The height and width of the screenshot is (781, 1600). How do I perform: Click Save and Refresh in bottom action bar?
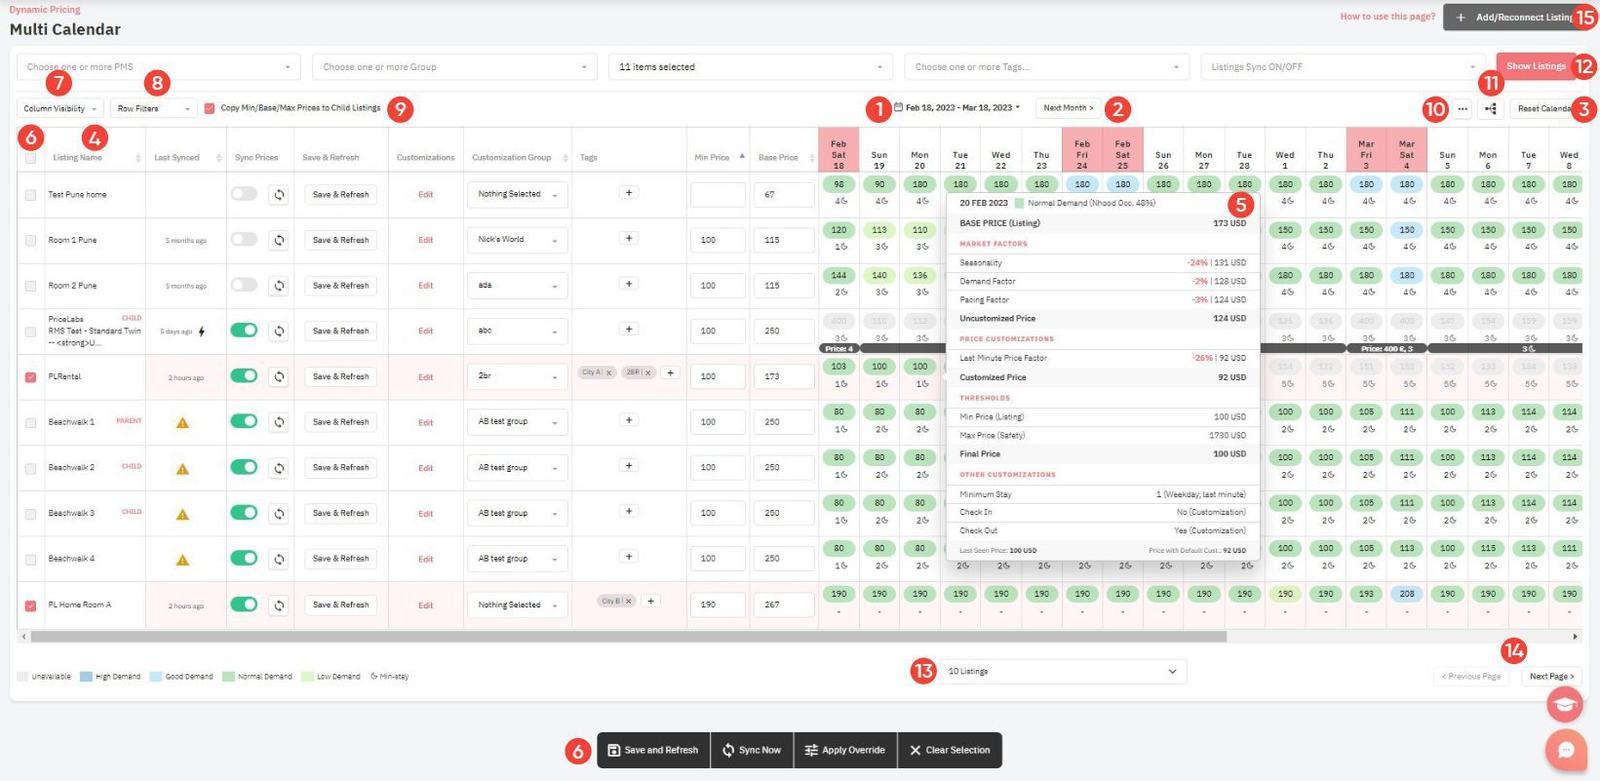pyautogui.click(x=653, y=750)
